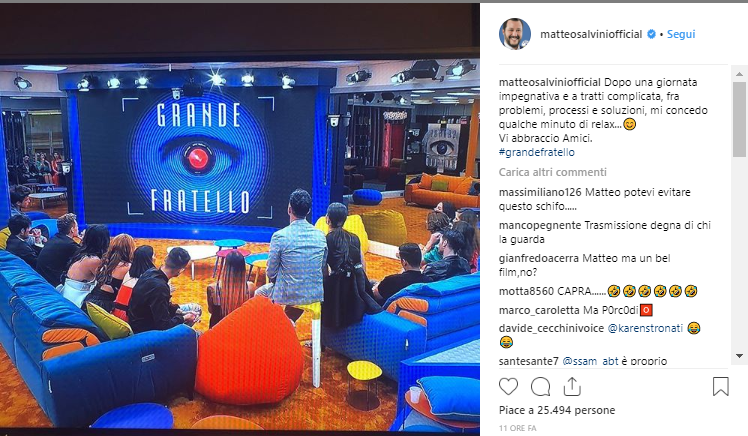This screenshot has width=748, height=436.
Task: Click the comments scrollbar down arrow
Action: pos(739,356)
